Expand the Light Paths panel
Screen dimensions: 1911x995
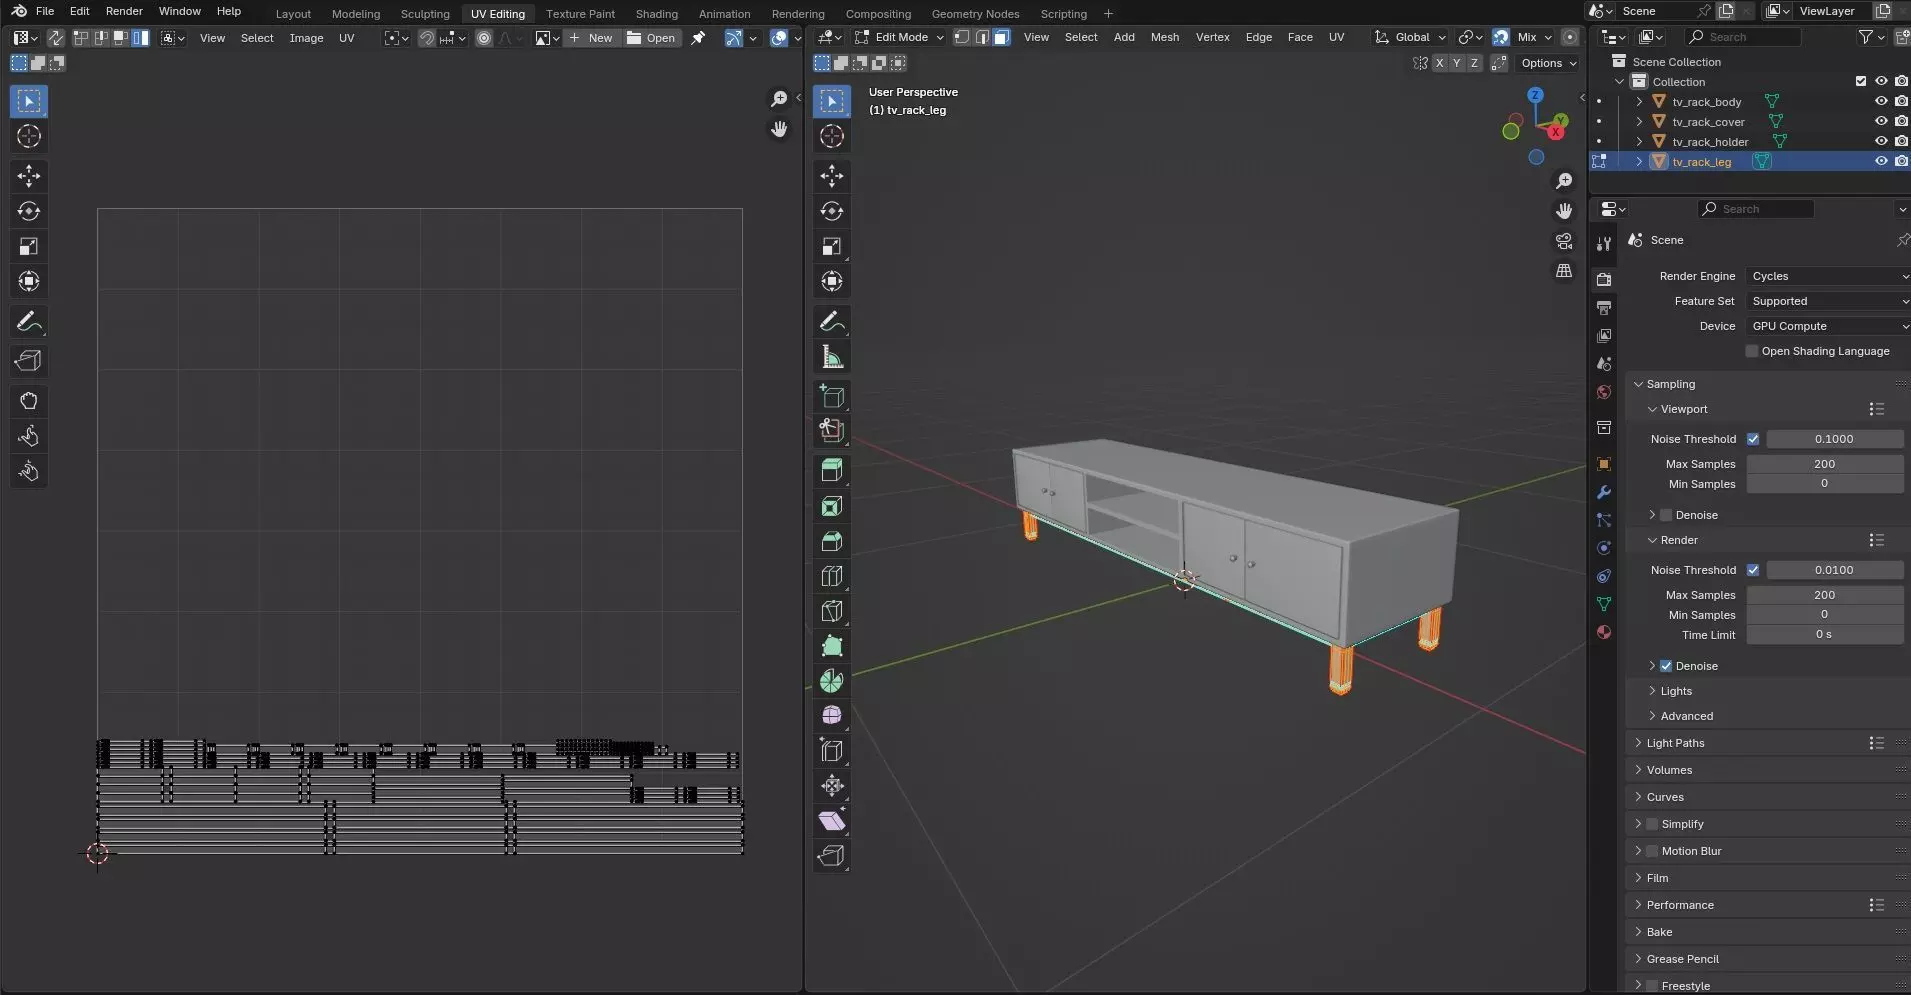coord(1675,743)
